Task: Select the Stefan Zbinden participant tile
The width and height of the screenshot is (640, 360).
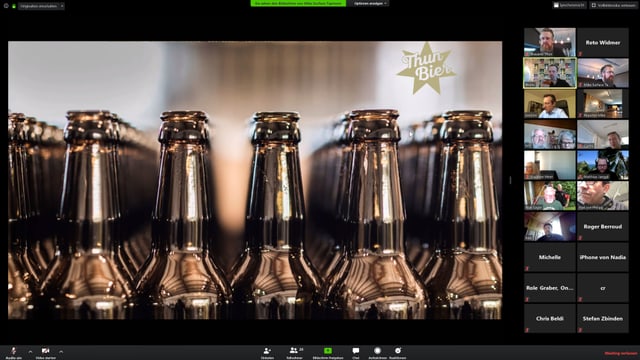Action: pos(603,318)
